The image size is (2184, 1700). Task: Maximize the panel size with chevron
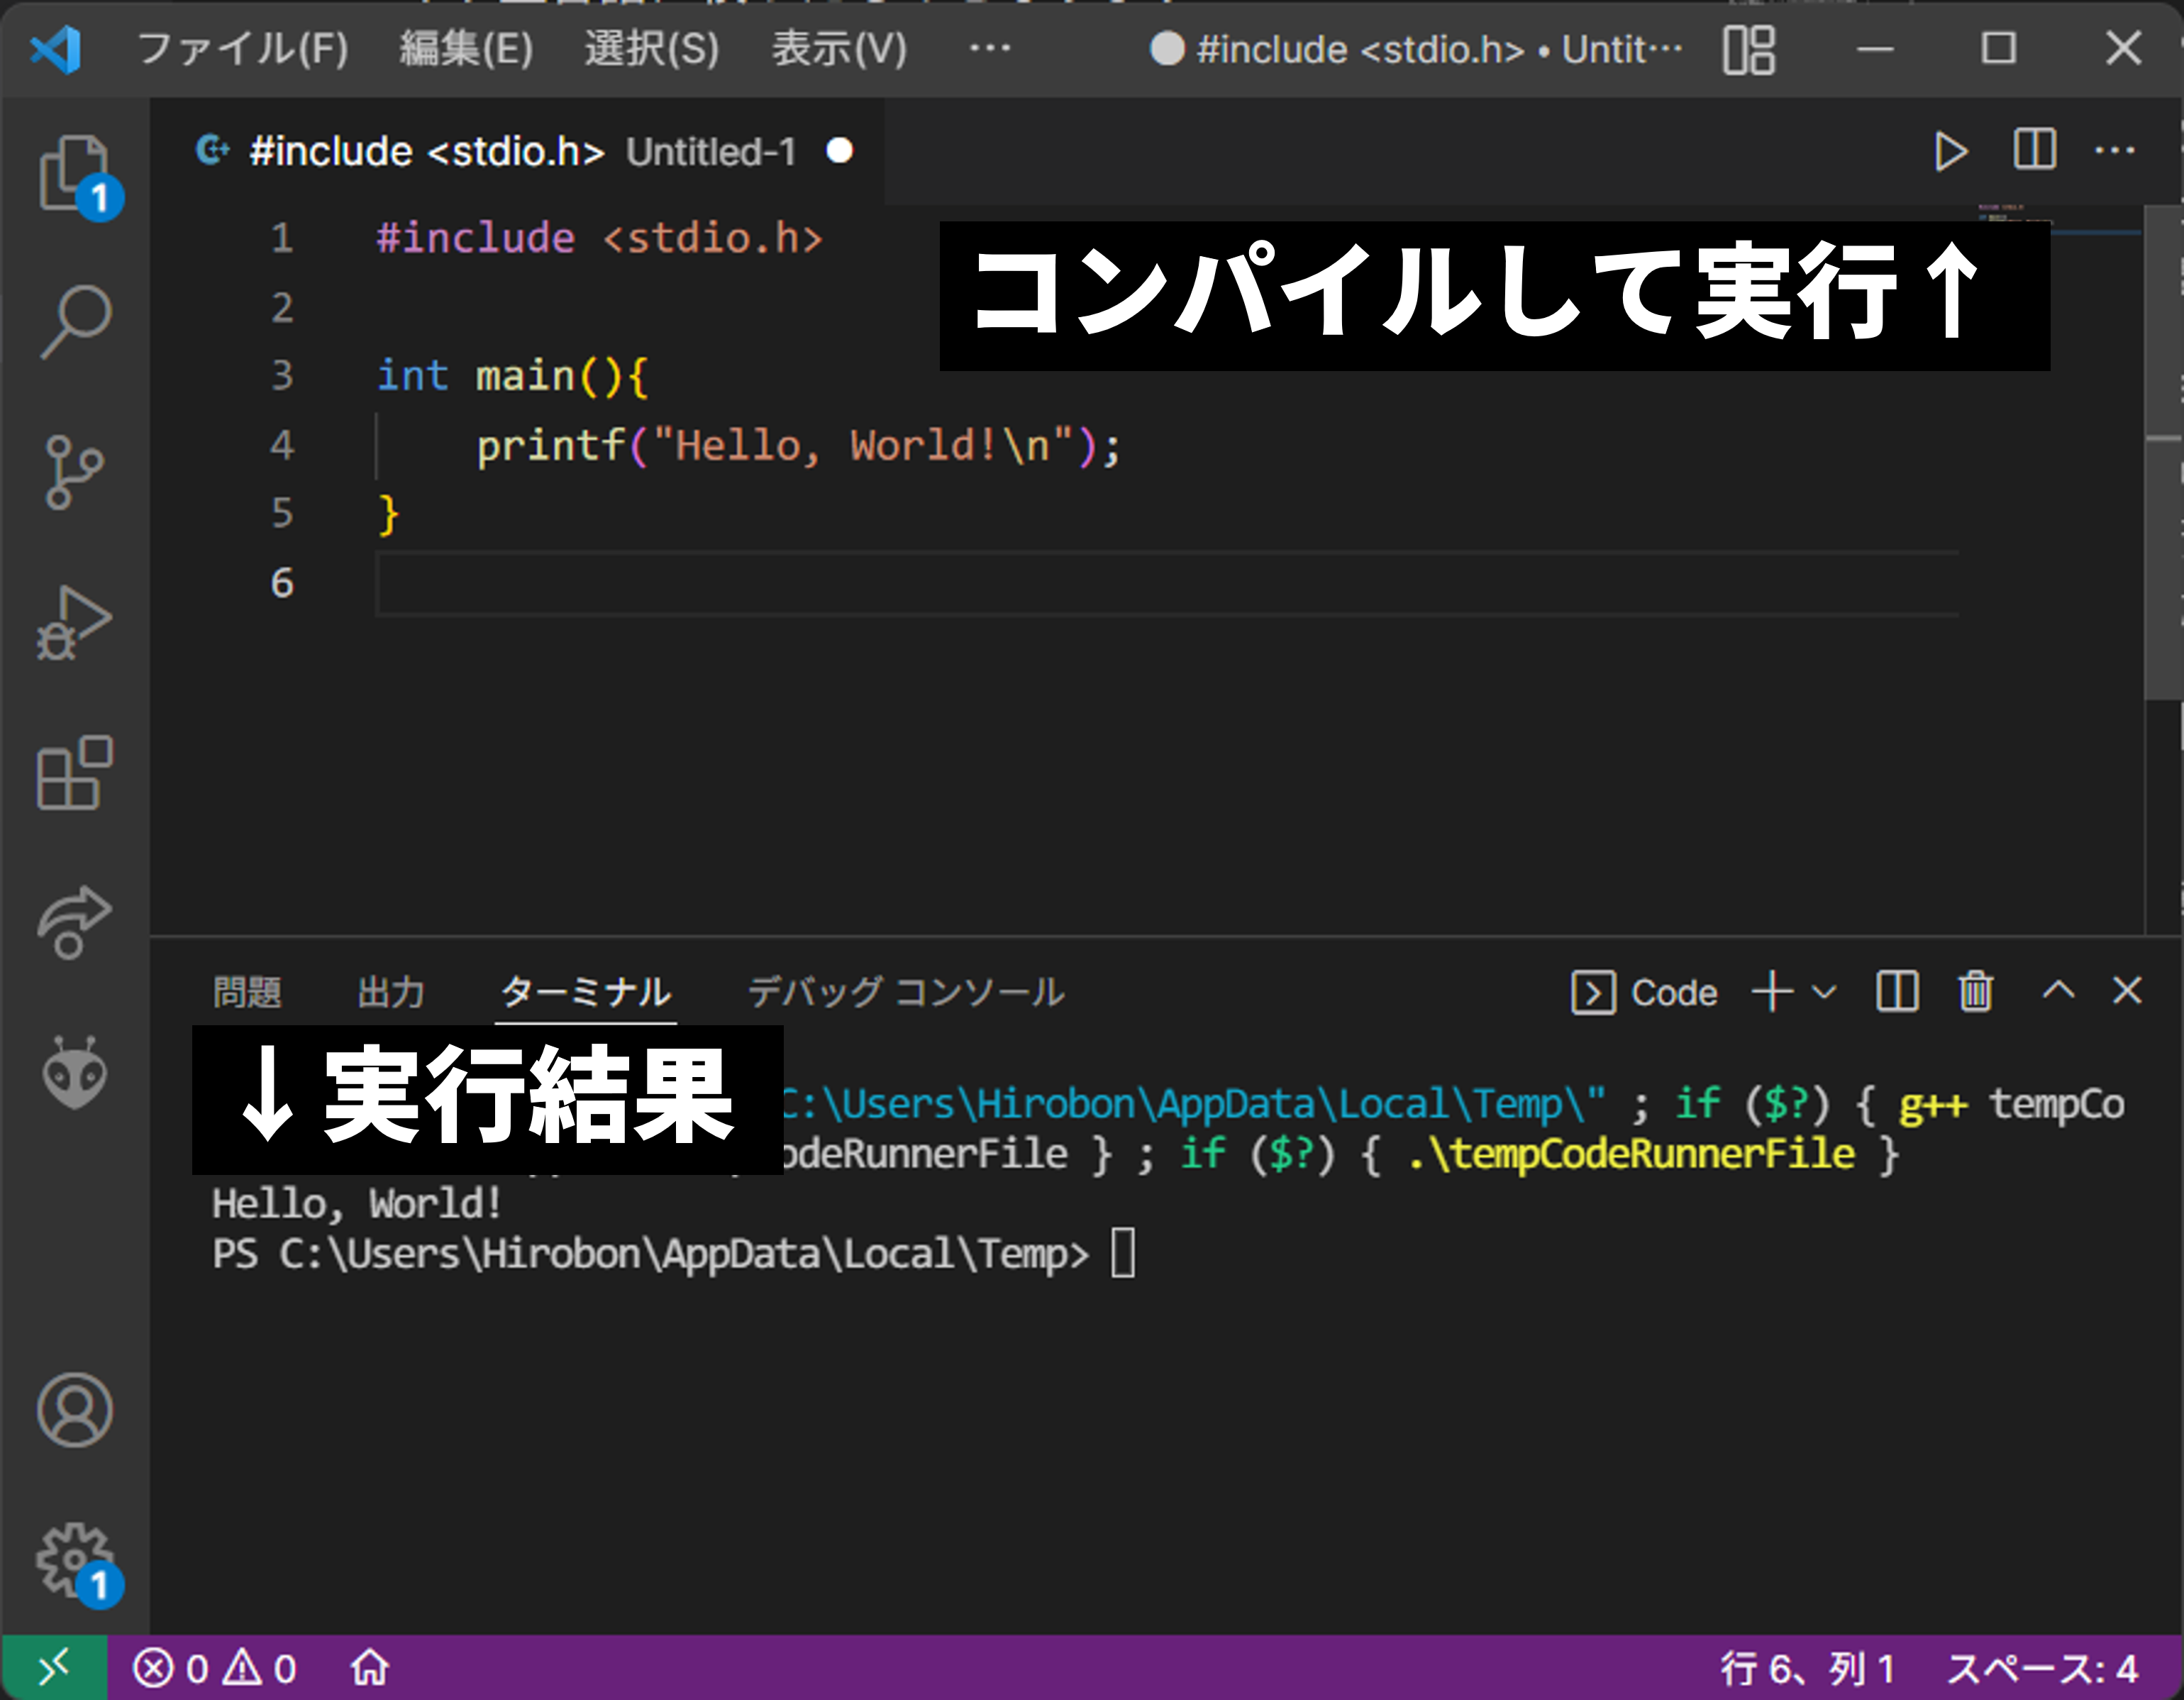(x=2058, y=991)
